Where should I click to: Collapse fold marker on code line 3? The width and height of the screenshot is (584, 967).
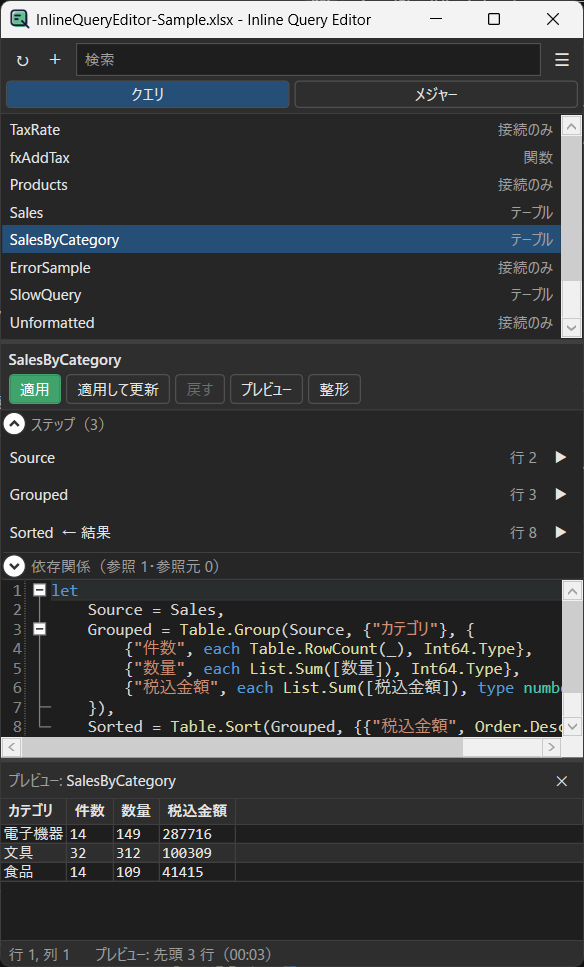(x=39, y=629)
